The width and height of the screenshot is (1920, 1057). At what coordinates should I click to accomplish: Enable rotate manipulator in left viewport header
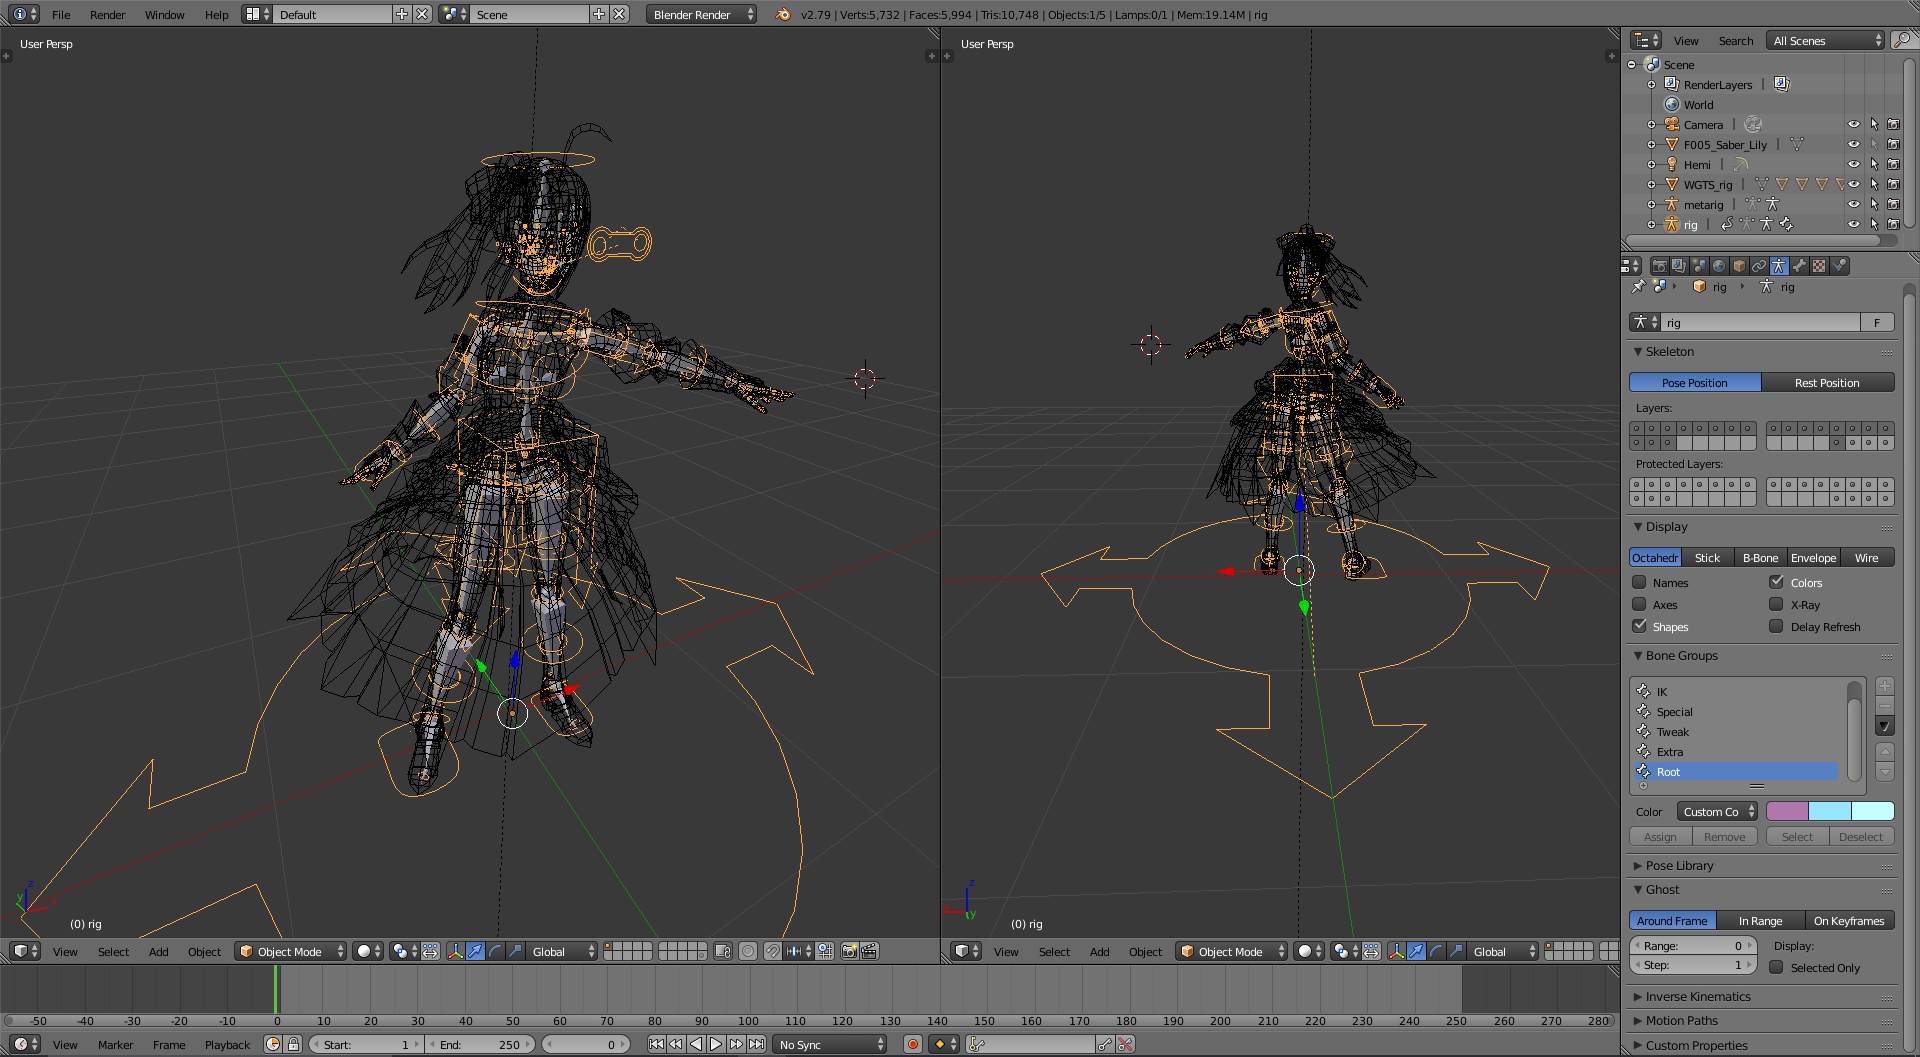(495, 951)
